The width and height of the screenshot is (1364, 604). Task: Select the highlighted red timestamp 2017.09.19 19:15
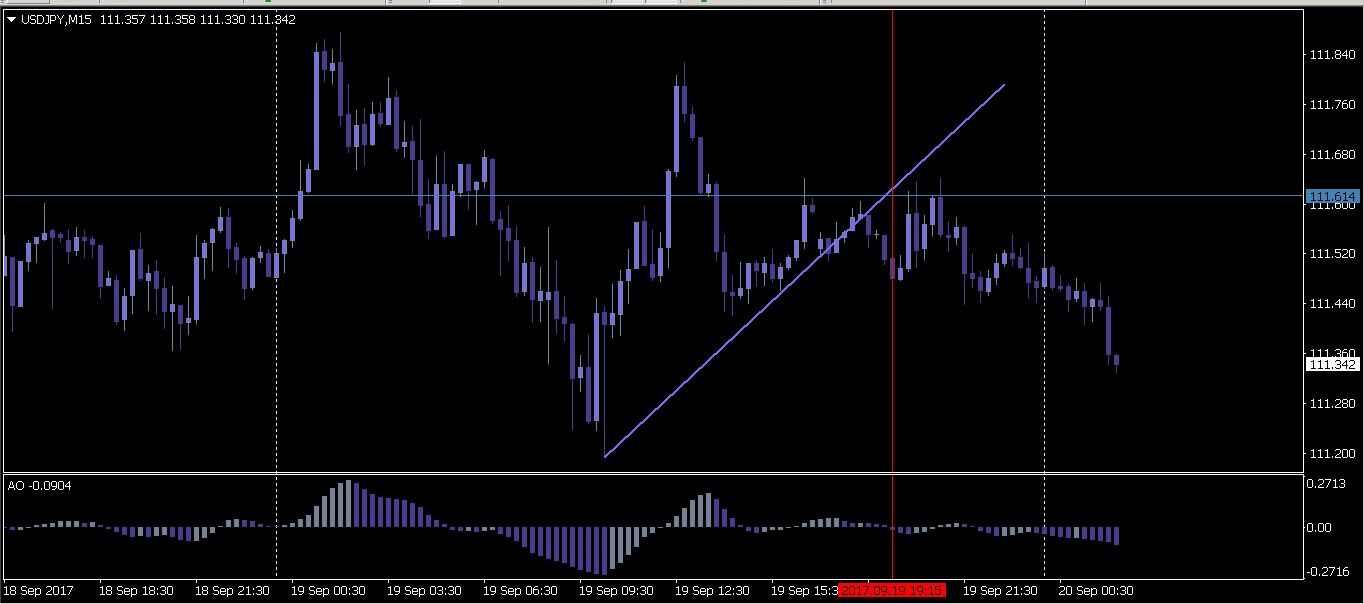pos(891,590)
